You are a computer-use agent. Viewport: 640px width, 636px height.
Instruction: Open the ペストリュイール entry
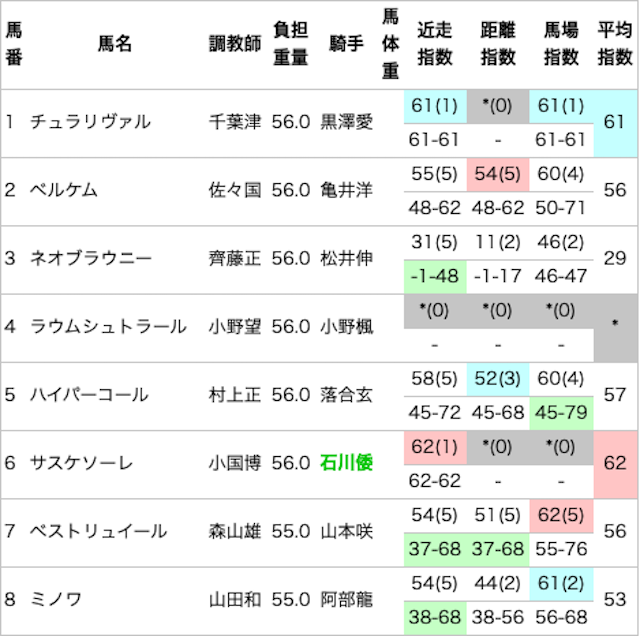tap(98, 531)
